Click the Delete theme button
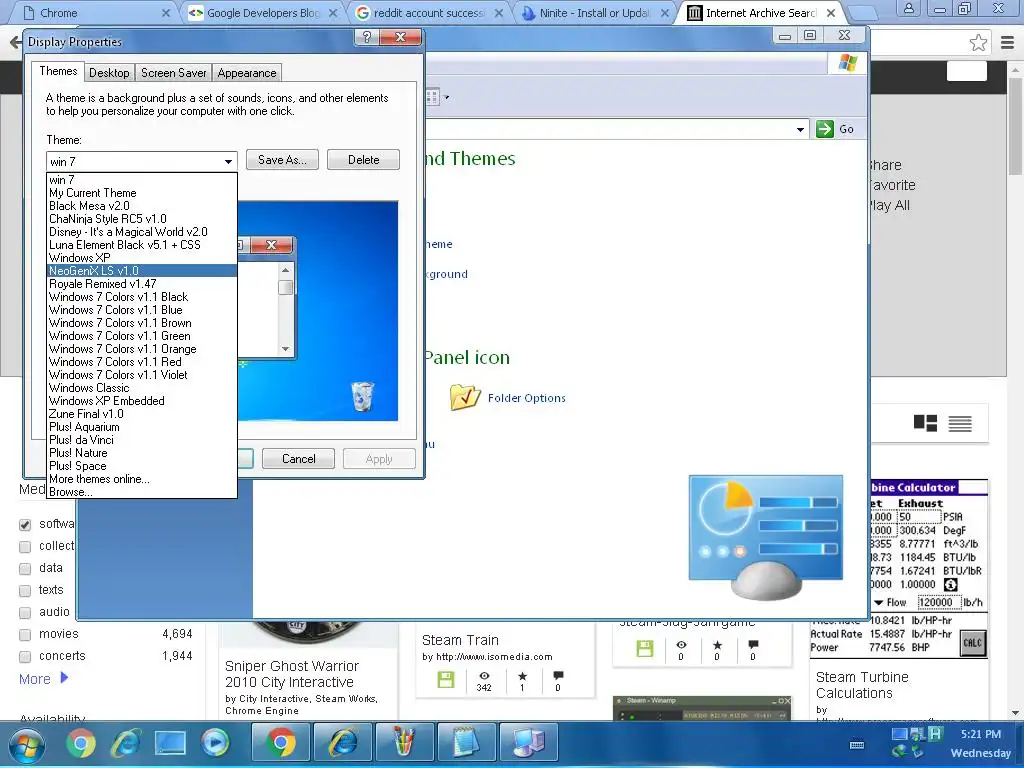The width and height of the screenshot is (1024, 768). coord(363,159)
